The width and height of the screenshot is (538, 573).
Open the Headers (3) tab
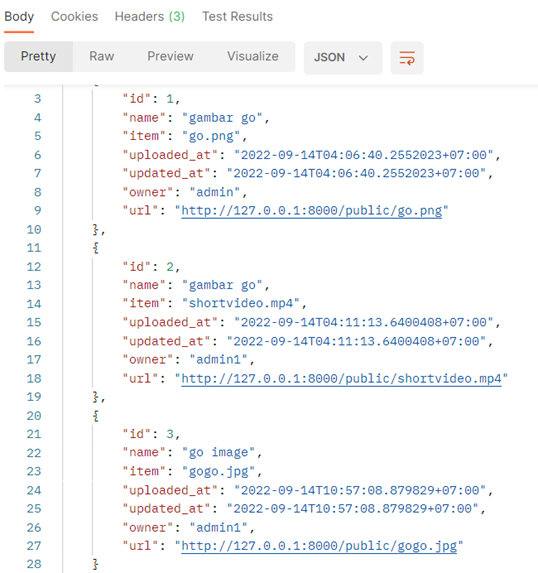(x=149, y=16)
